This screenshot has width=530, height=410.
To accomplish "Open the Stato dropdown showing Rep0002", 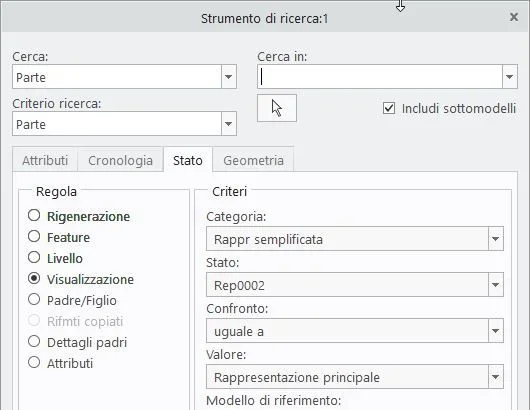I will 496,285.
